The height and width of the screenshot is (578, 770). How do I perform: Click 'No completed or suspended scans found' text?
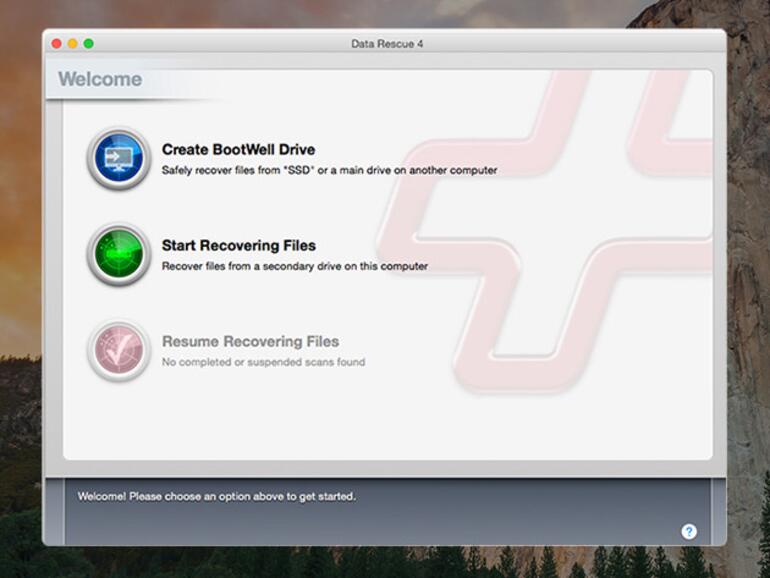263,362
